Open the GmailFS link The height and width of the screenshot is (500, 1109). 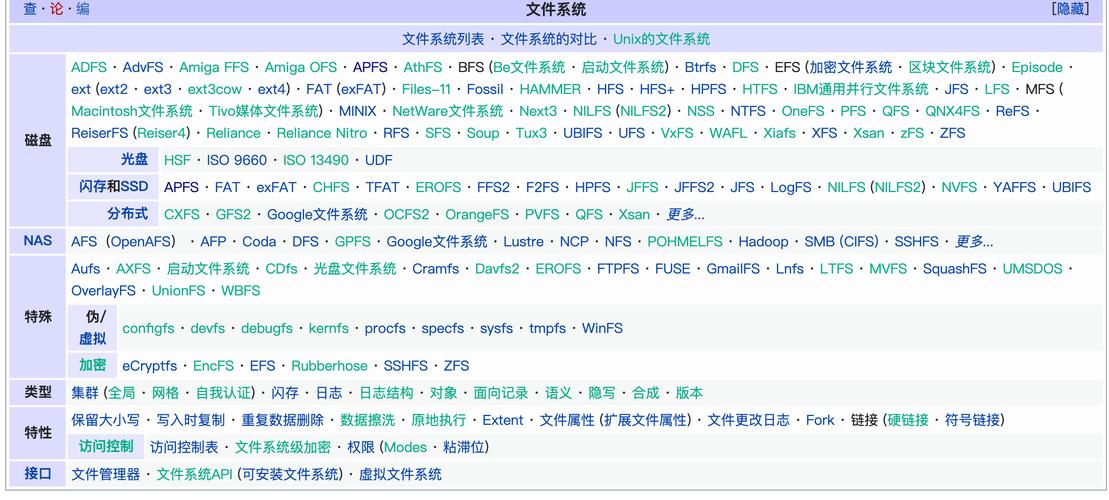coord(733,269)
